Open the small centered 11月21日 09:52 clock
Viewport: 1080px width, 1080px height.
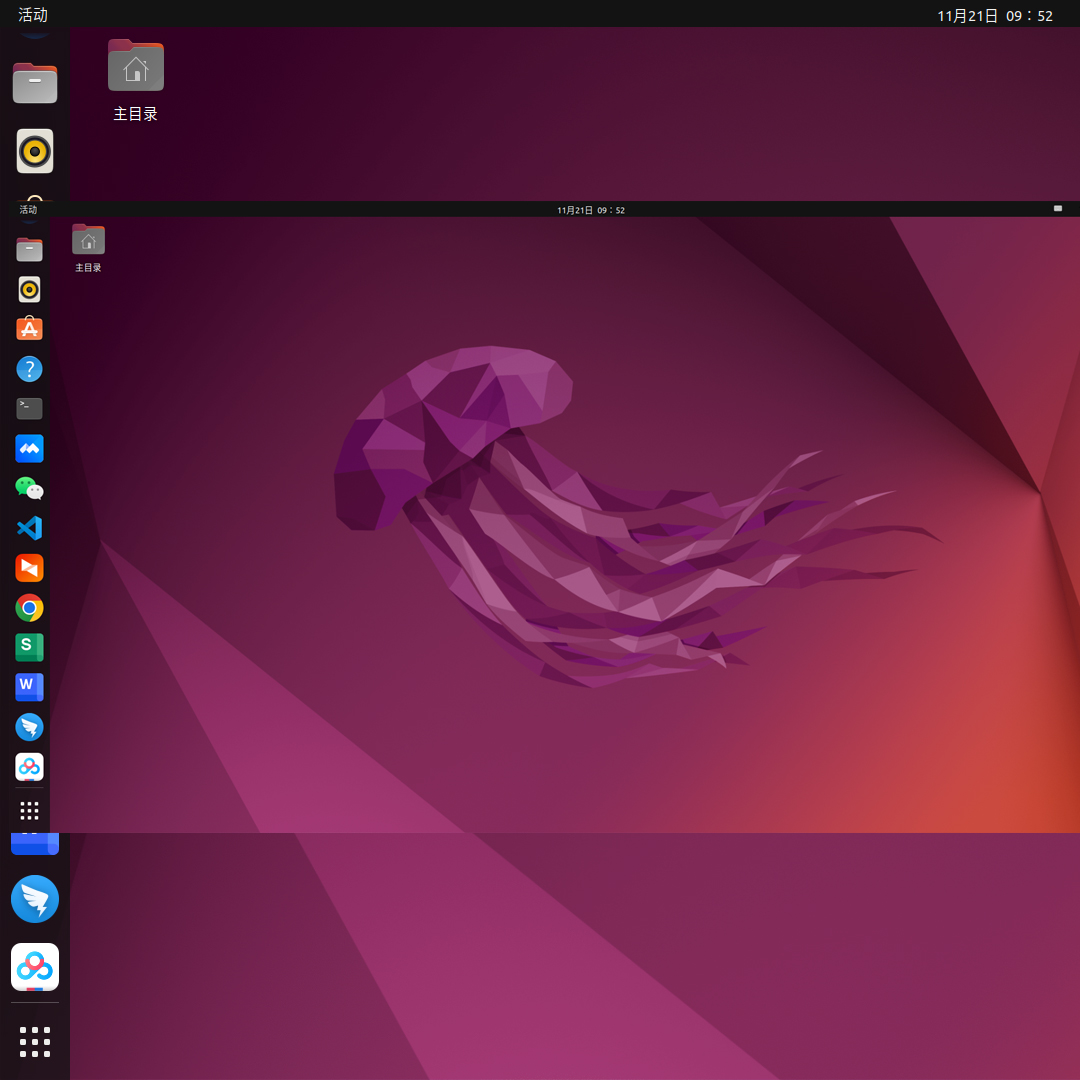point(591,210)
